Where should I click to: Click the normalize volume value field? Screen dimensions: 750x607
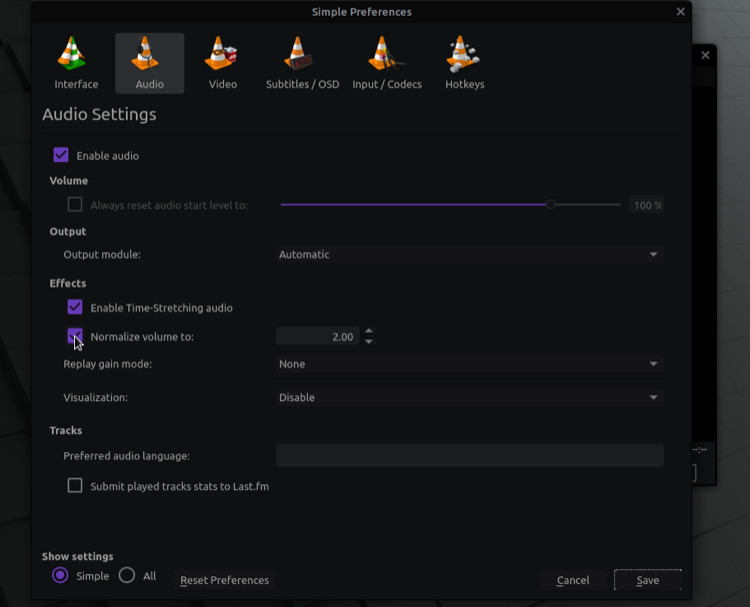click(317, 336)
